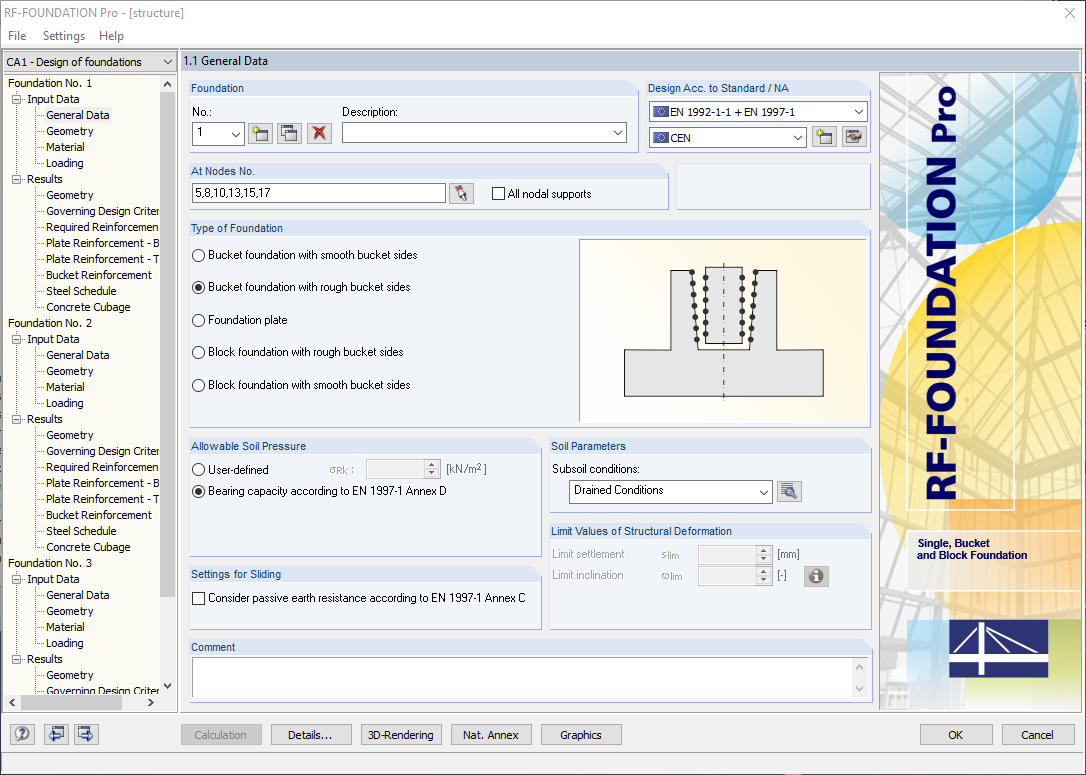This screenshot has height=775, width=1086.
Task: Select Concrete Cubage under Foundation No. 2
Action: 88,547
